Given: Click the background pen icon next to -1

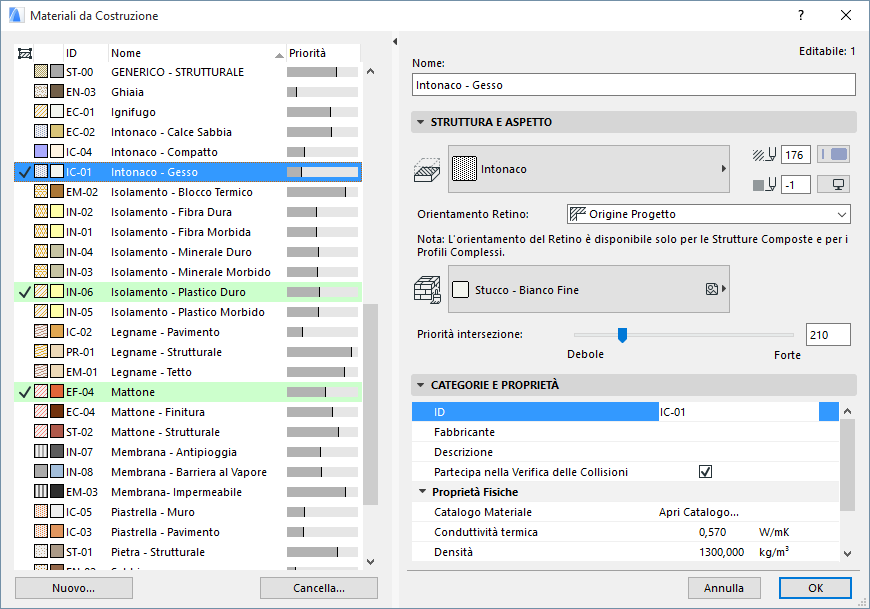Looking at the screenshot, I should click(x=765, y=185).
